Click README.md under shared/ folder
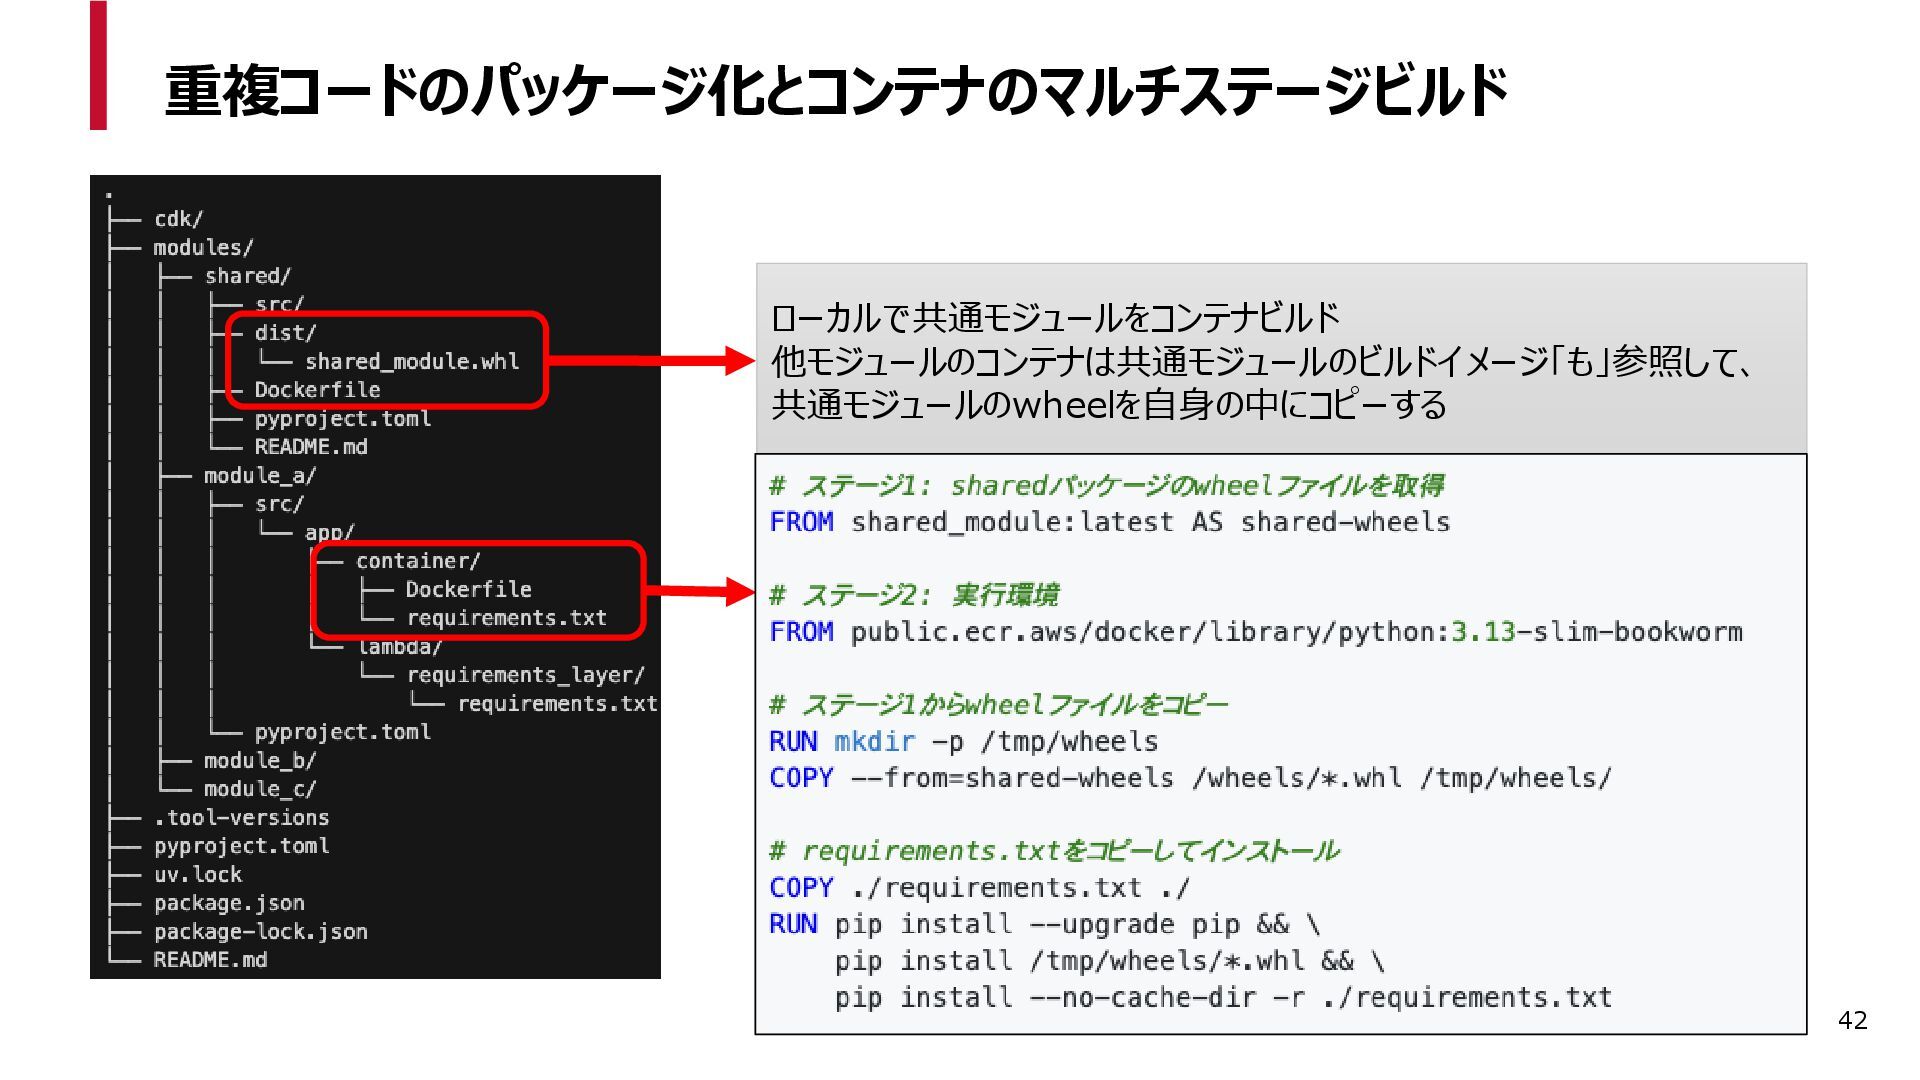This screenshot has width=1920, height=1080. click(311, 447)
